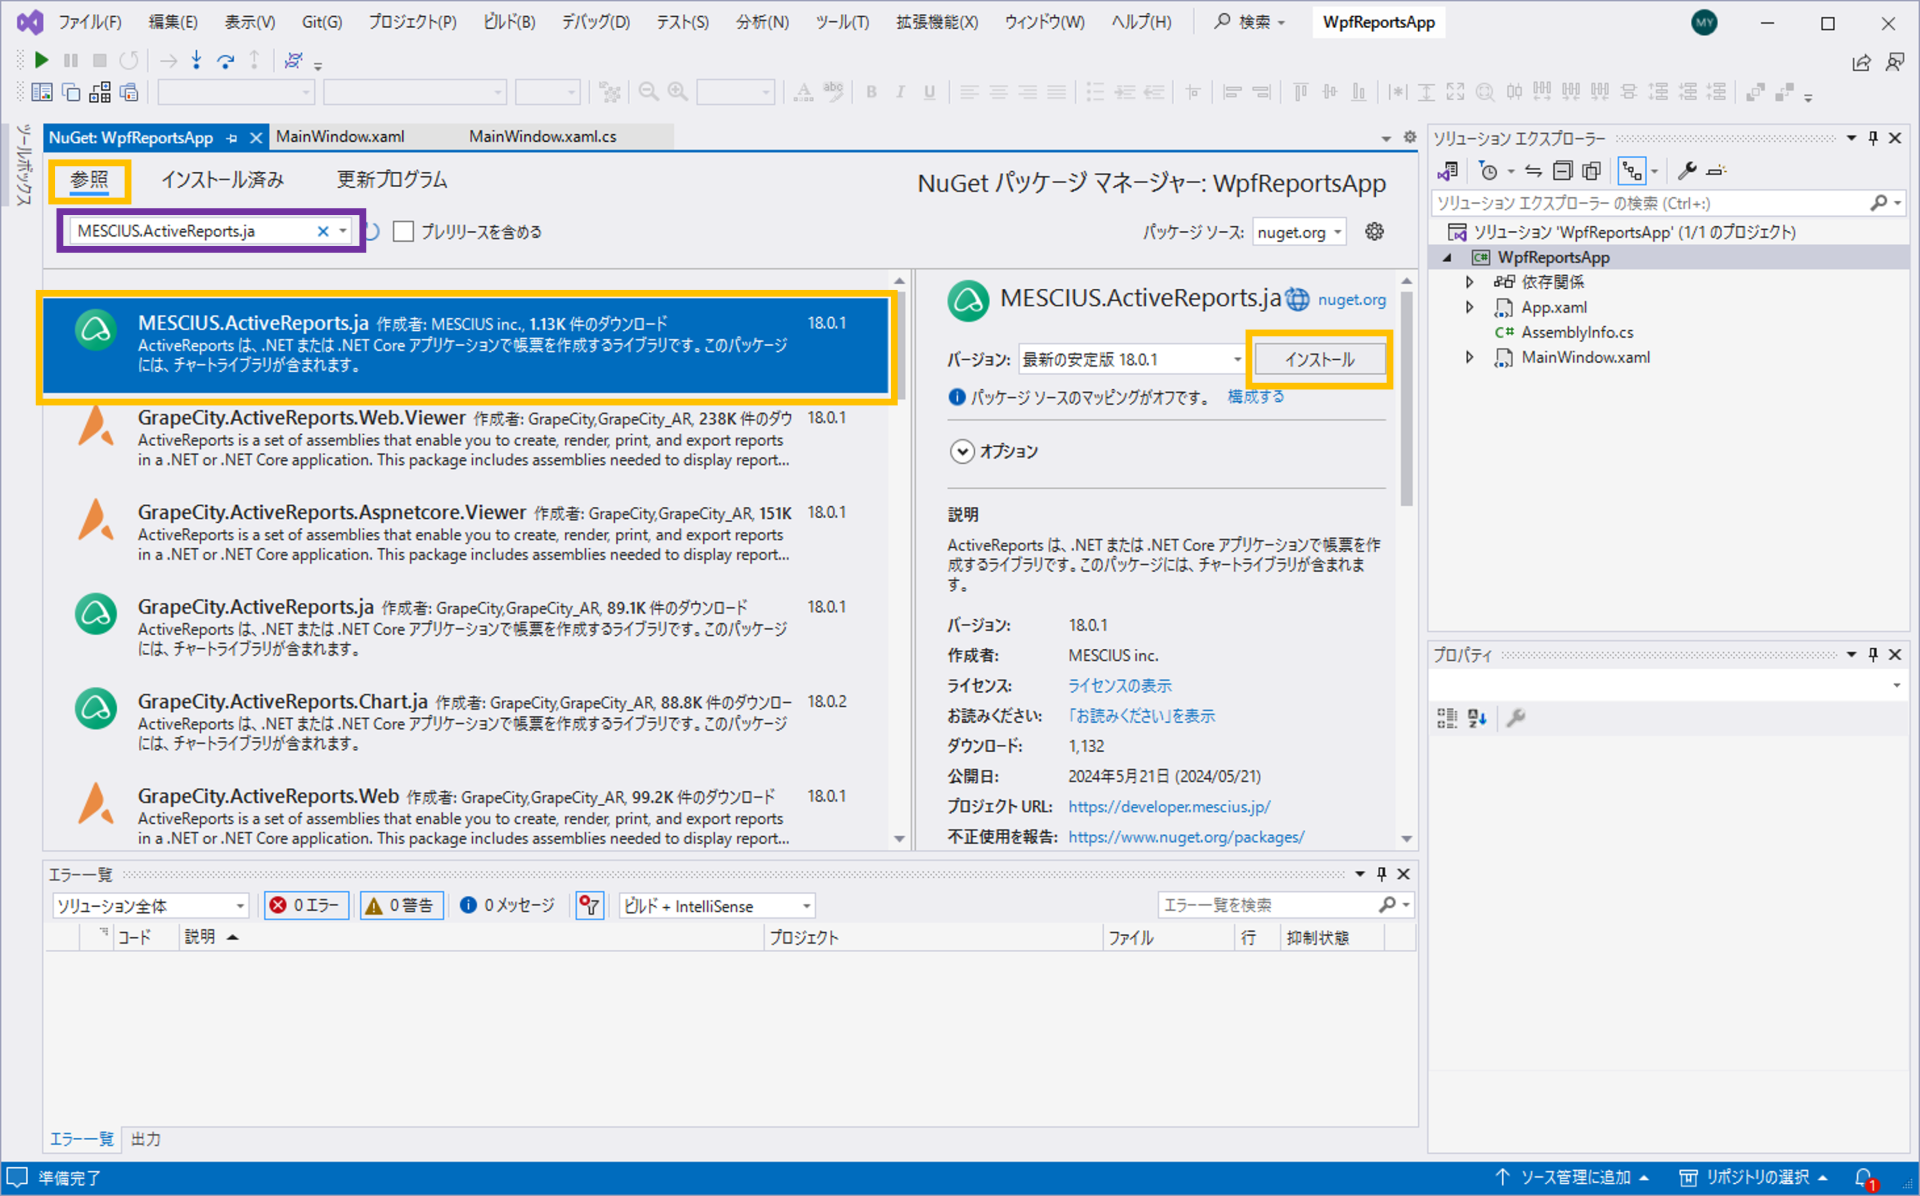Click the configure package source mapping link

pos(1255,398)
